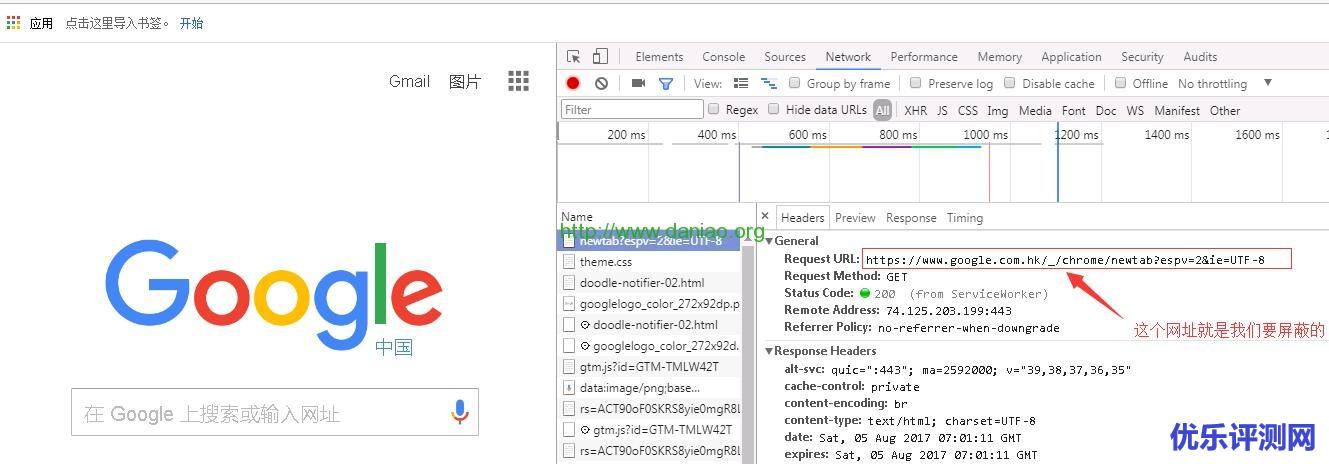The image size is (1329, 464).
Task: Filter requests by XHR
Action: (915, 110)
